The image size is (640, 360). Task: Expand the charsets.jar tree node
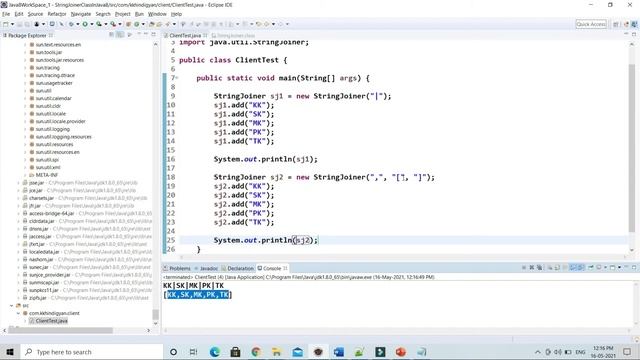point(18,198)
